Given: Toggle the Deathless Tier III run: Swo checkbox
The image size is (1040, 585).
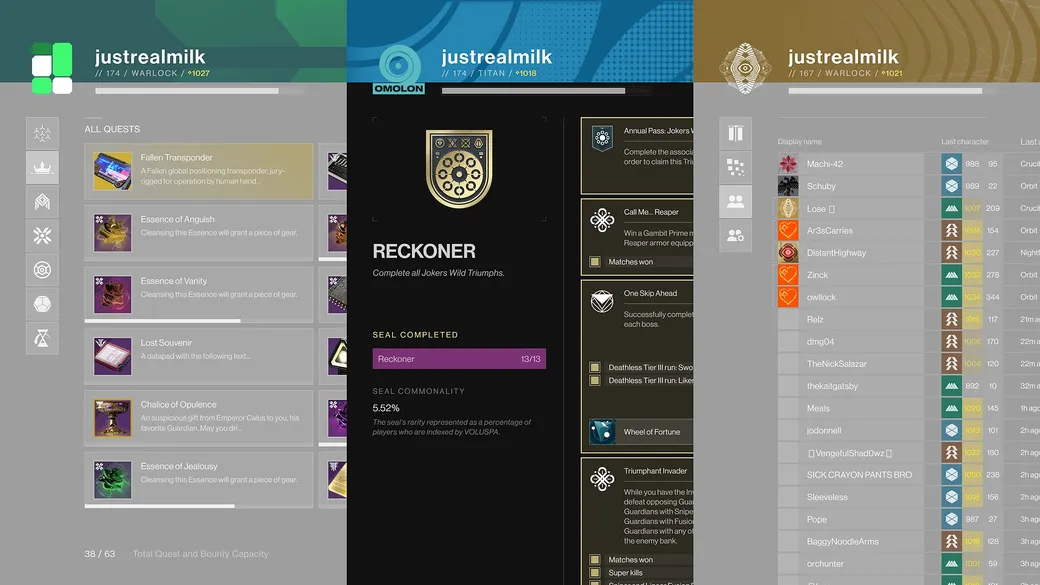Looking at the screenshot, I should [x=595, y=367].
